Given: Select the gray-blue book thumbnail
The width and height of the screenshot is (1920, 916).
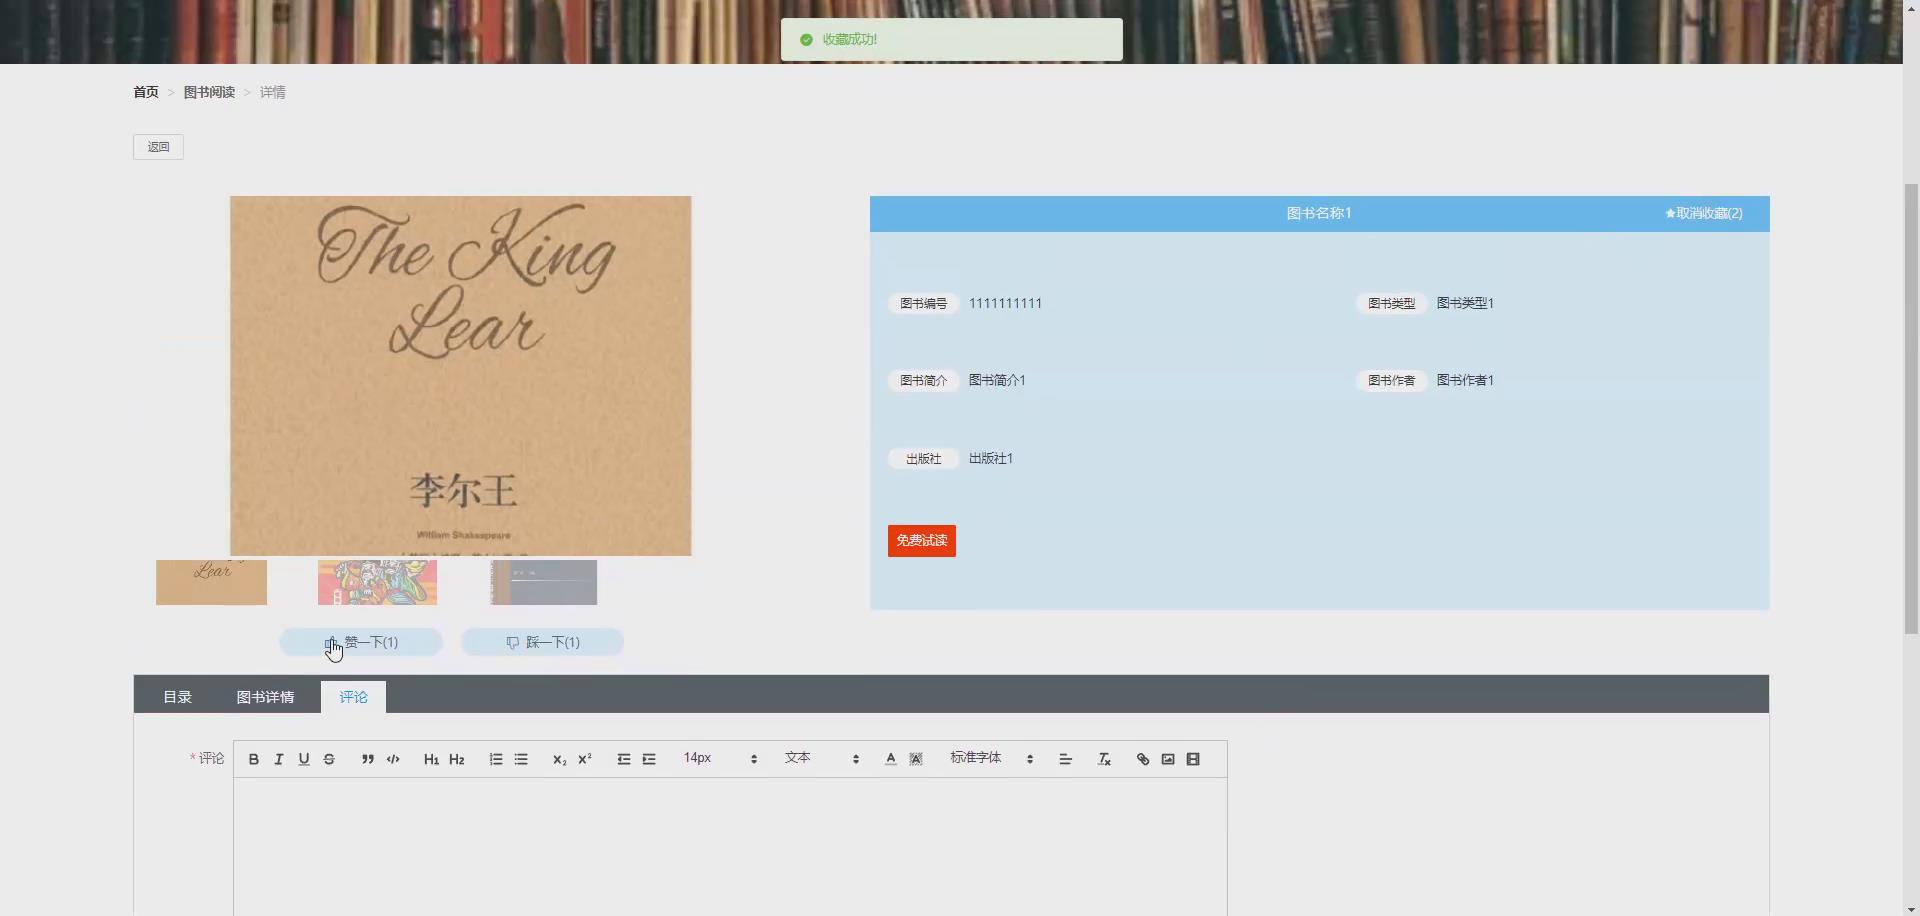Looking at the screenshot, I should pyautogui.click(x=544, y=582).
